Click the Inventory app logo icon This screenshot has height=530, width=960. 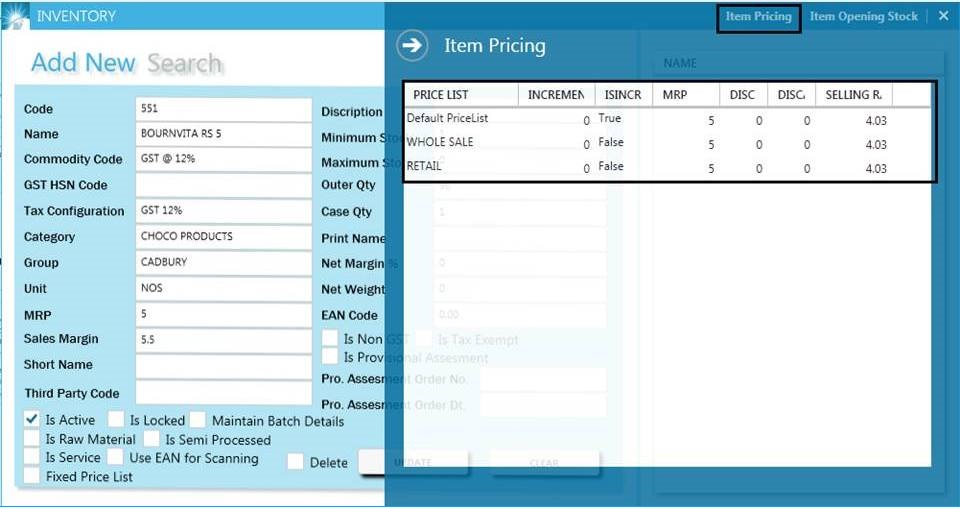tap(15, 15)
